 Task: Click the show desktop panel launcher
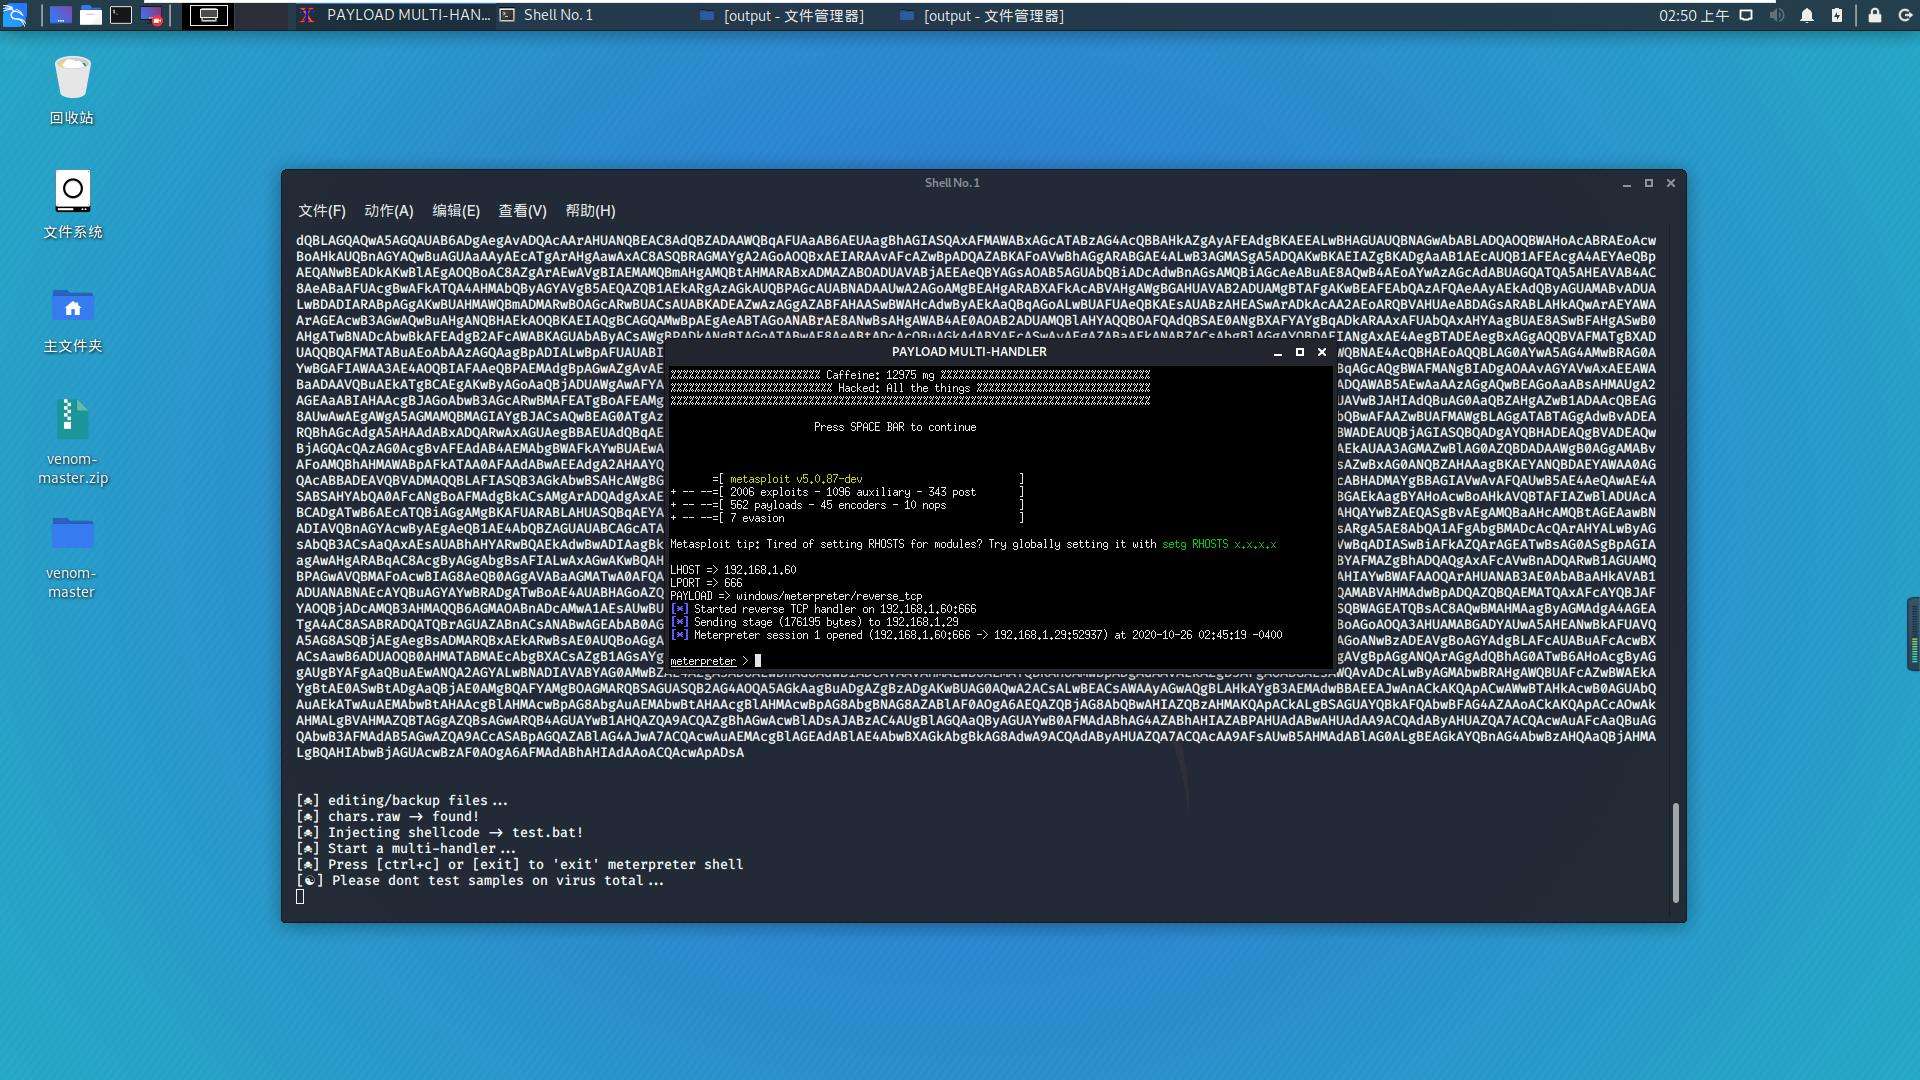point(61,15)
